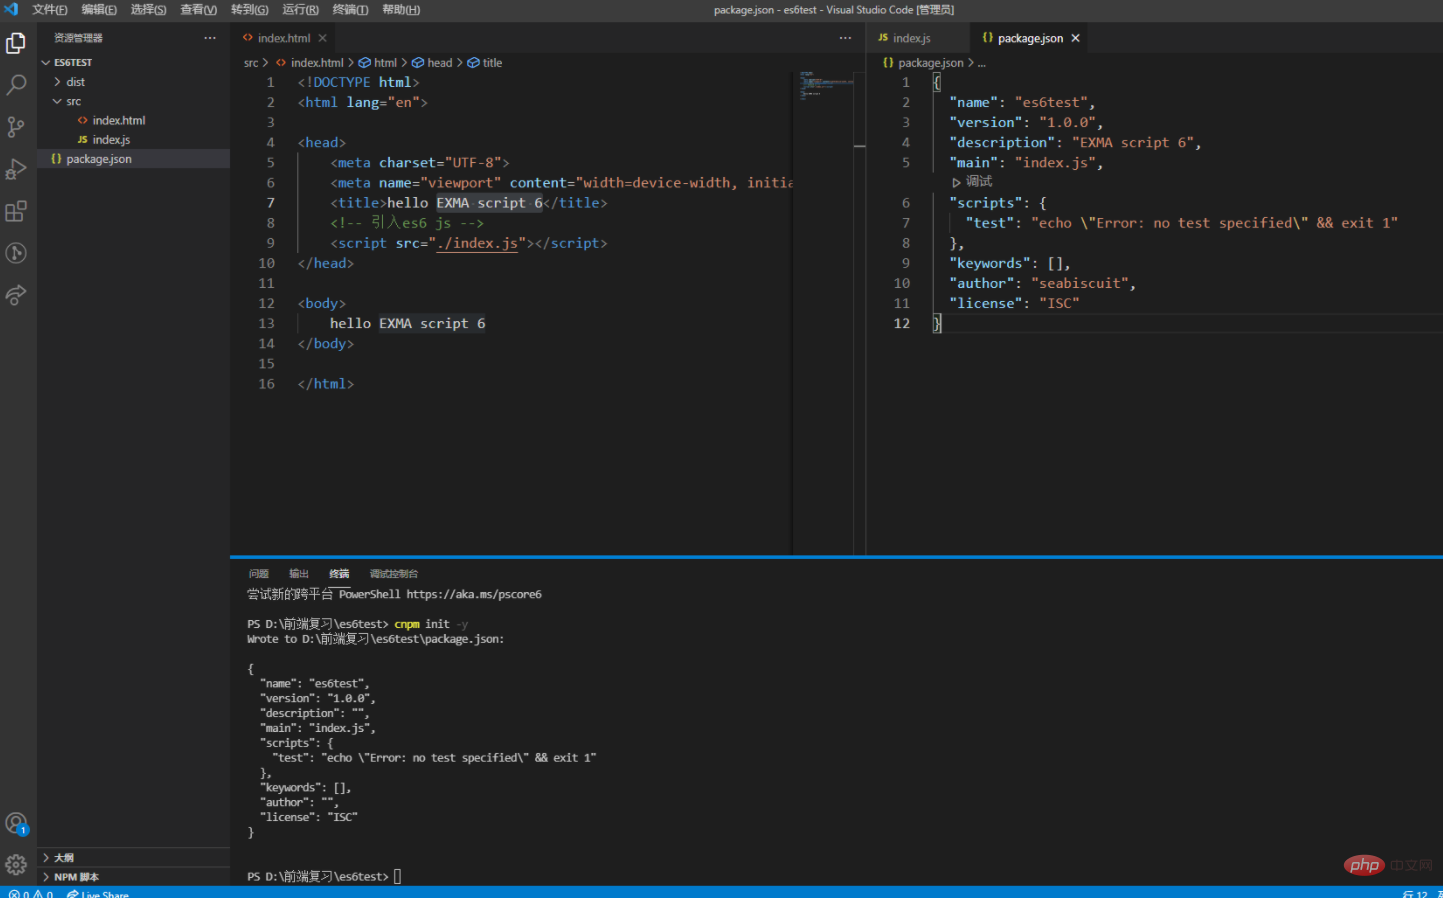Open the Extensions view
Screen dimensions: 1443x898
point(16,211)
